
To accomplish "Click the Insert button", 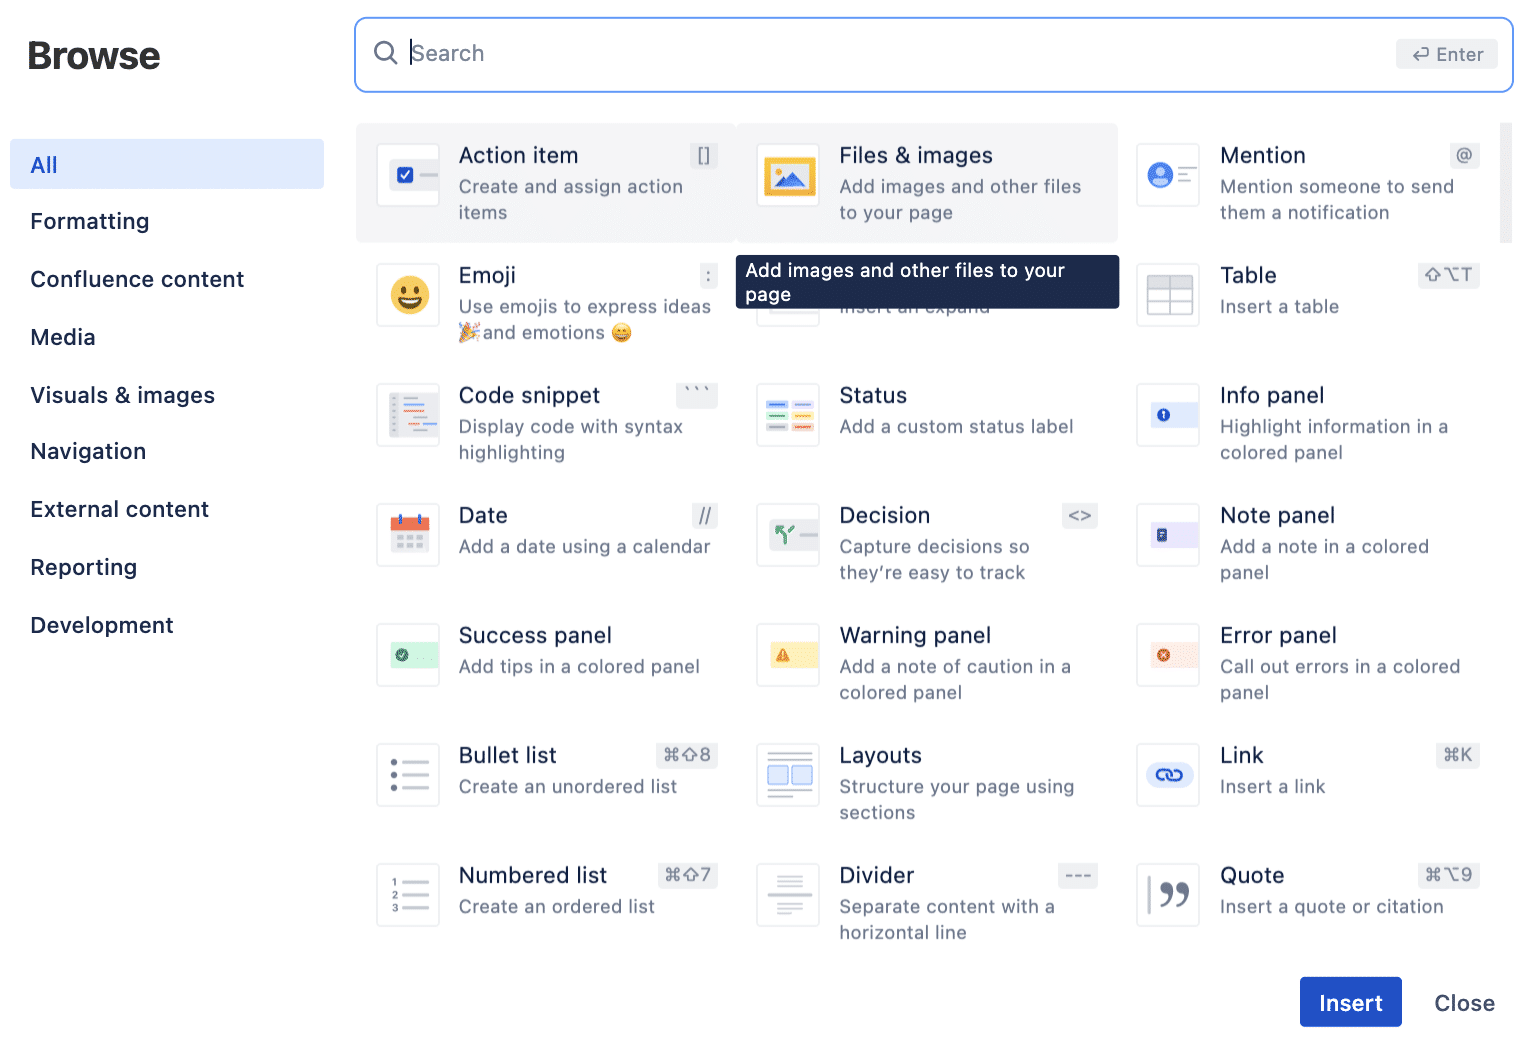I will coord(1350,1002).
